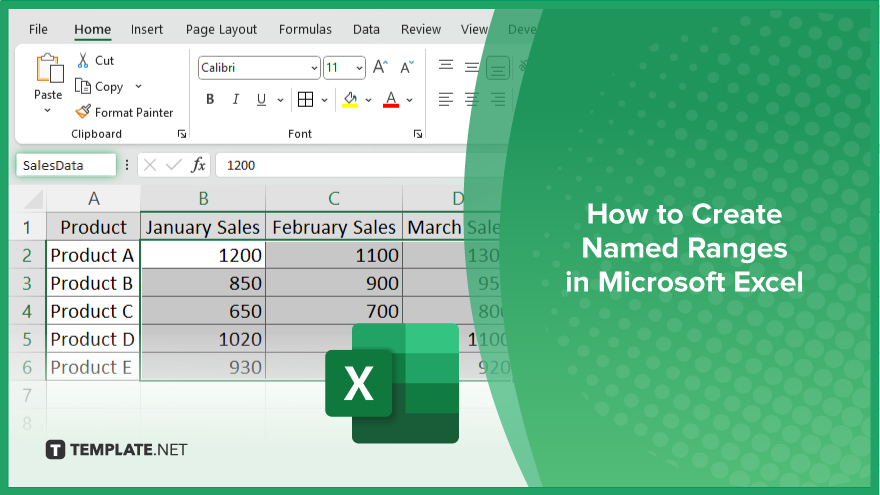The image size is (880, 495).
Task: Click the Cut scissors icon
Action: coord(83,60)
